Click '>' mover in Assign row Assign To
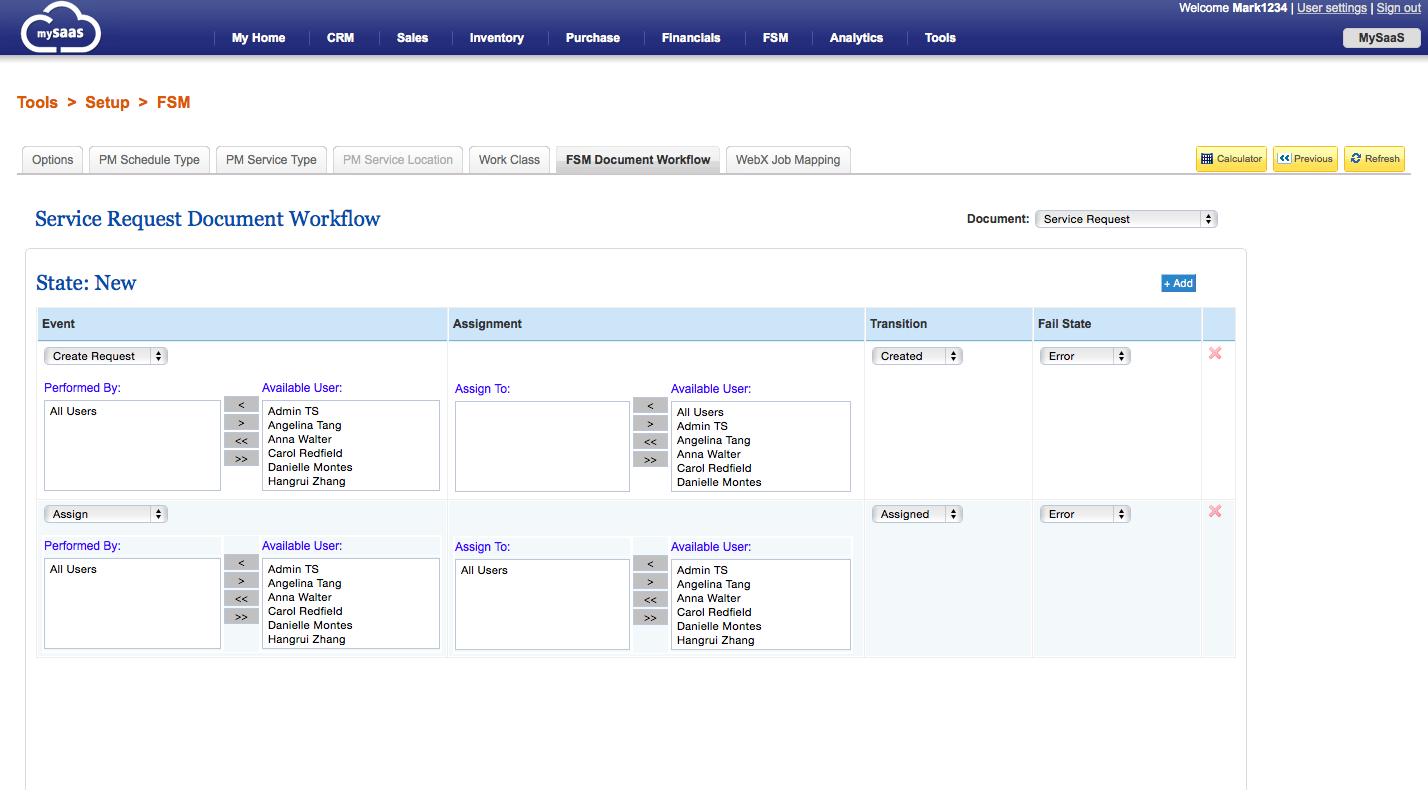Viewport: 1428px width, 790px height. tap(650, 582)
